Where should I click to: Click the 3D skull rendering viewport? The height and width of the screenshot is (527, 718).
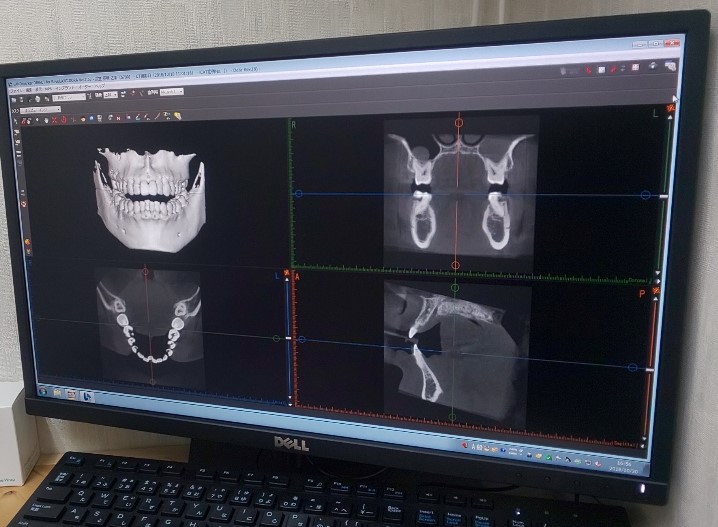pos(150,195)
